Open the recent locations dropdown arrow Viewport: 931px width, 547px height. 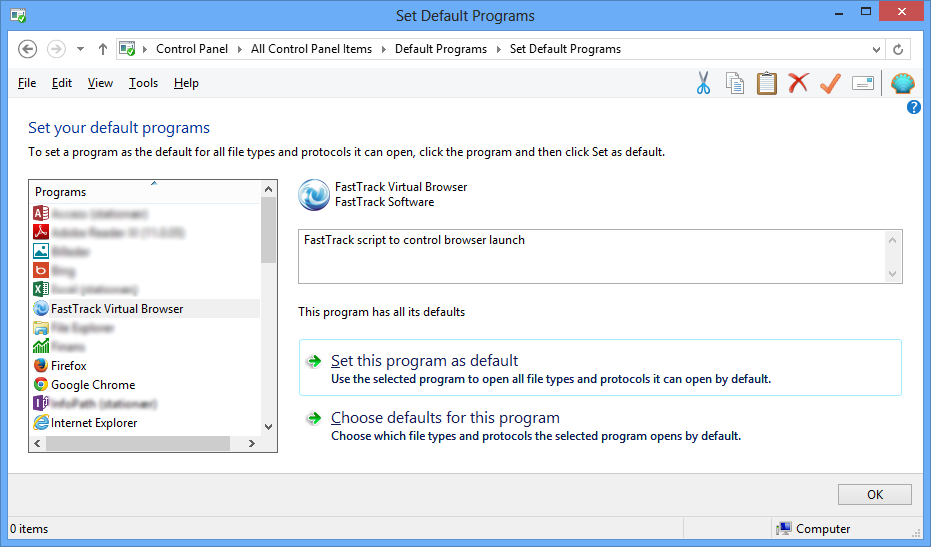pos(80,49)
